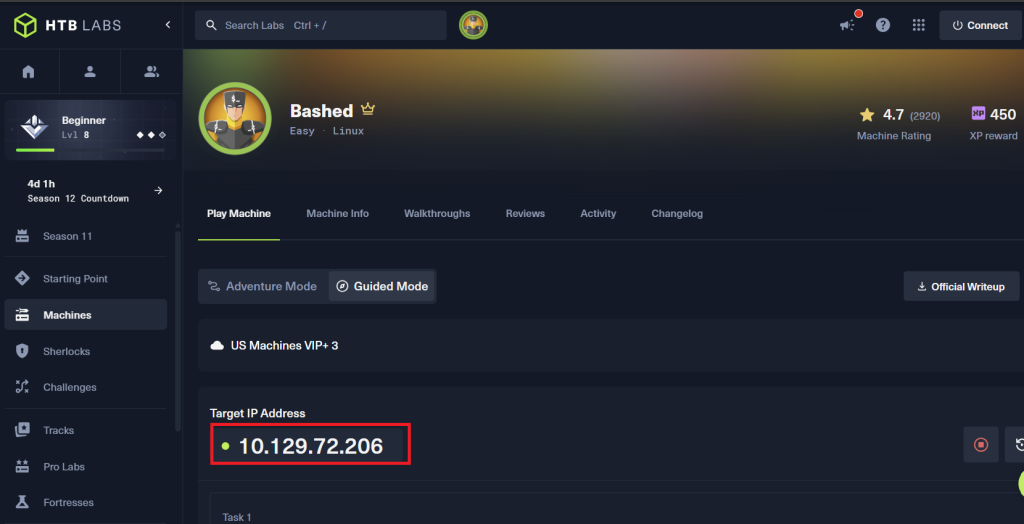Go to the home icon in sidebar
Viewport: 1024px width, 524px height.
click(x=28, y=72)
